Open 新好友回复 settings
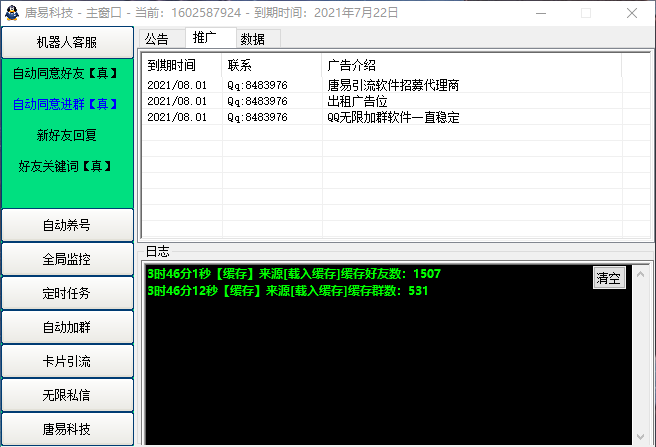 pos(67,135)
